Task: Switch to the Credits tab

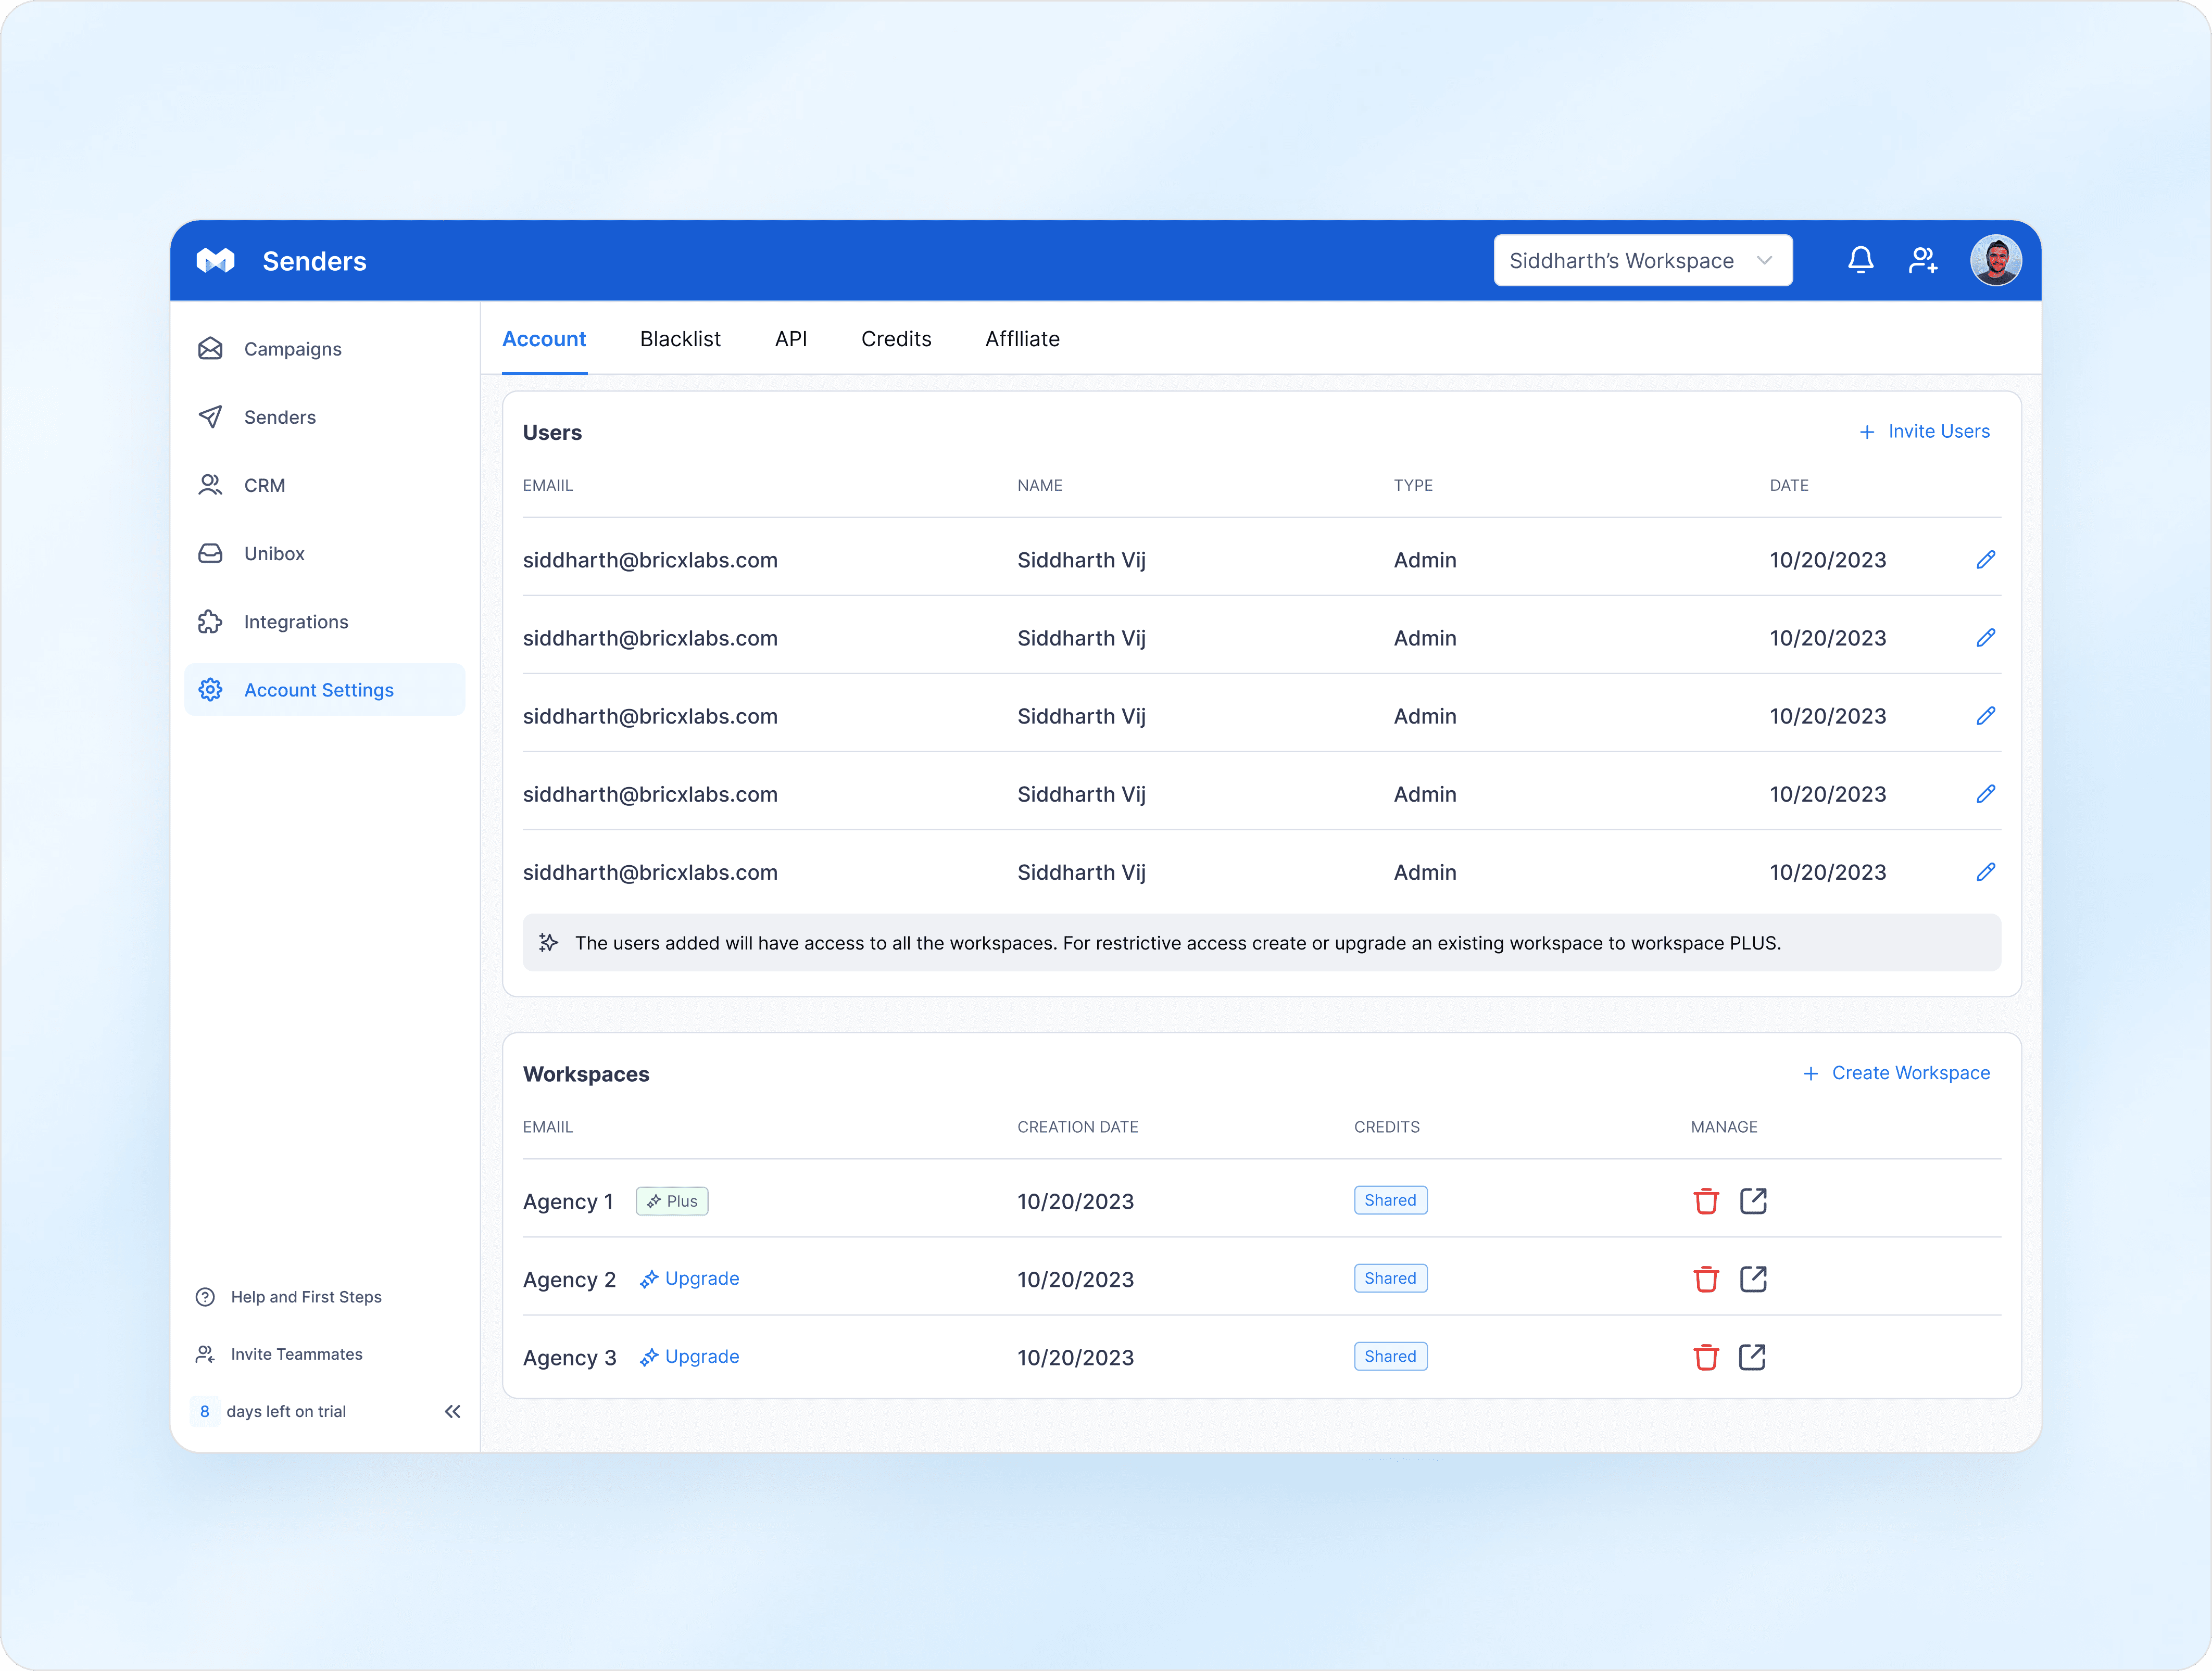Action: click(x=895, y=339)
